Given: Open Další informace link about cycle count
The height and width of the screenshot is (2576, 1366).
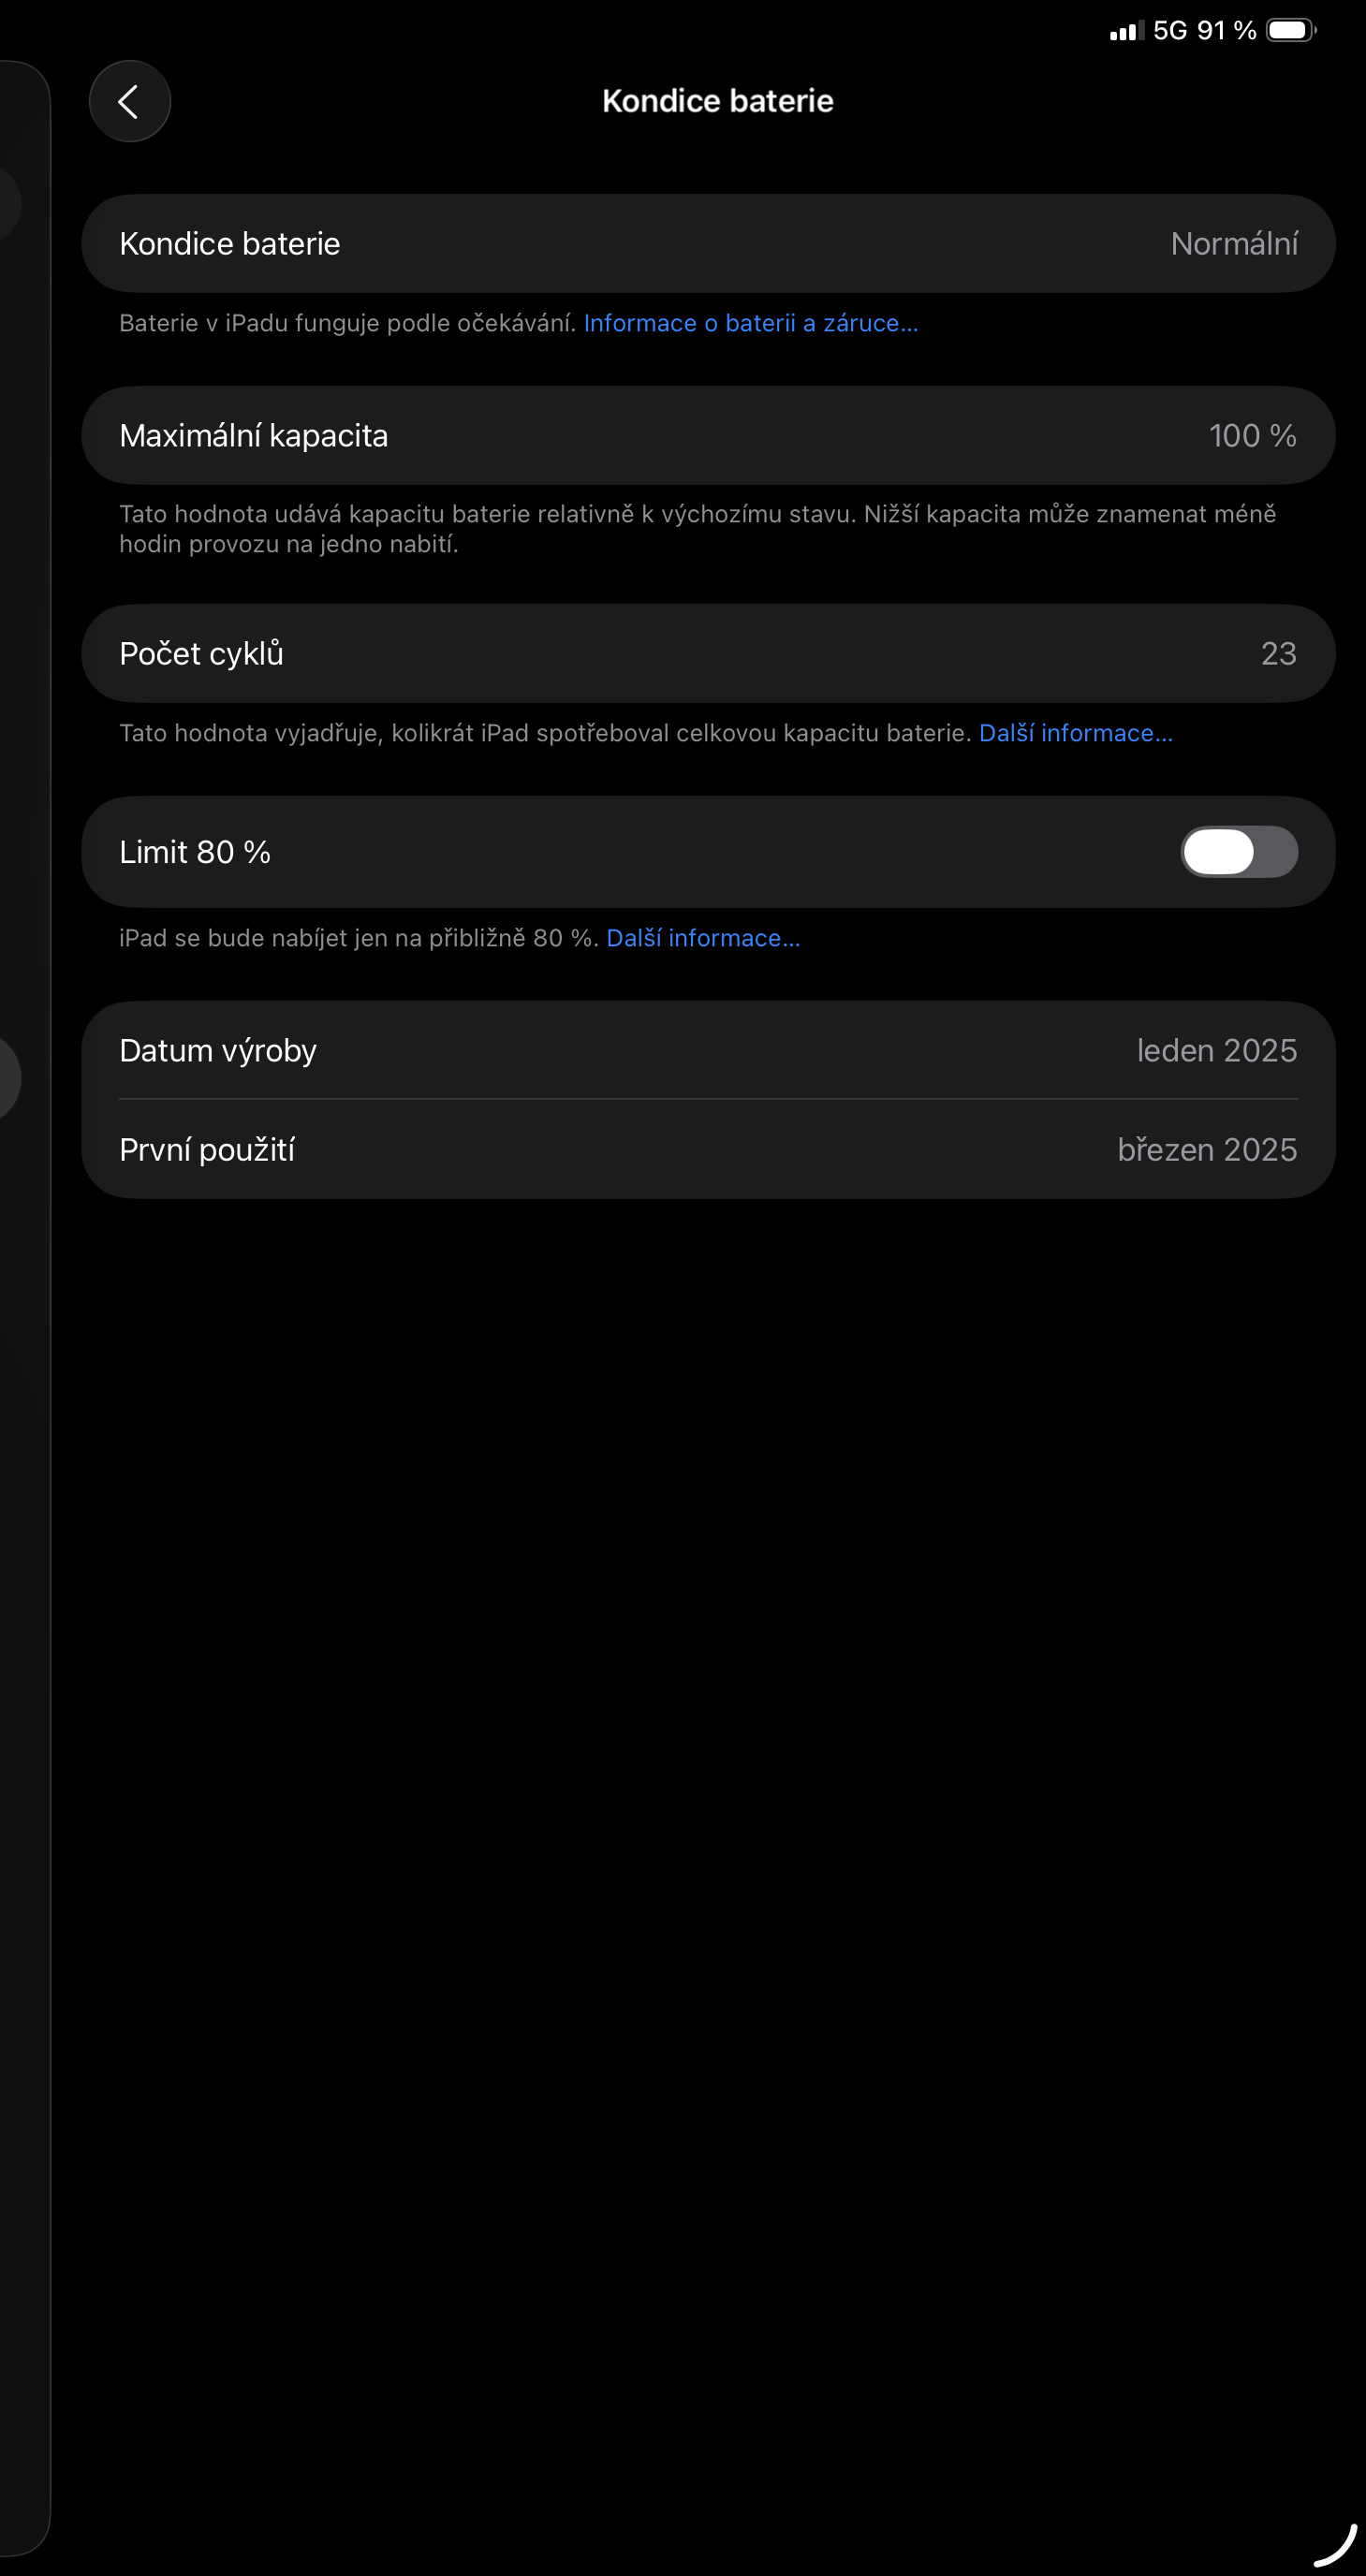Looking at the screenshot, I should pos(1075,733).
